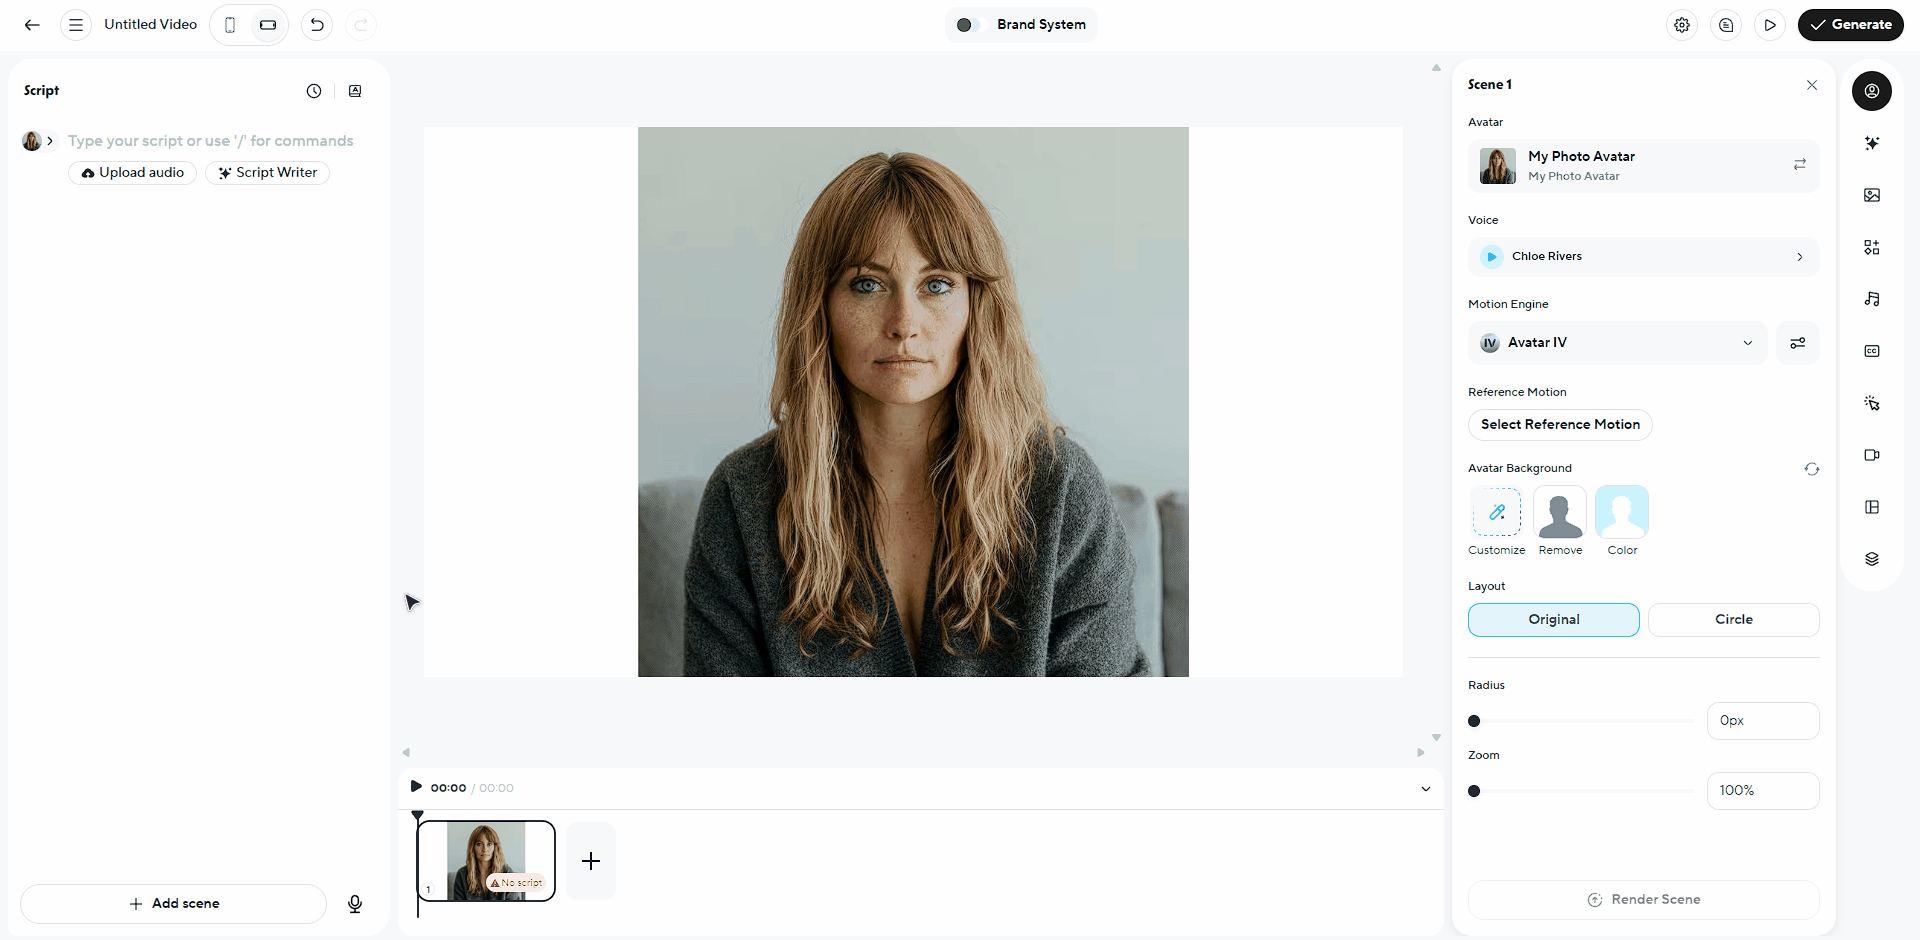Image resolution: width=1920 pixels, height=940 pixels.
Task: Open the elements tool in sidebar
Action: pyautogui.click(x=1871, y=247)
